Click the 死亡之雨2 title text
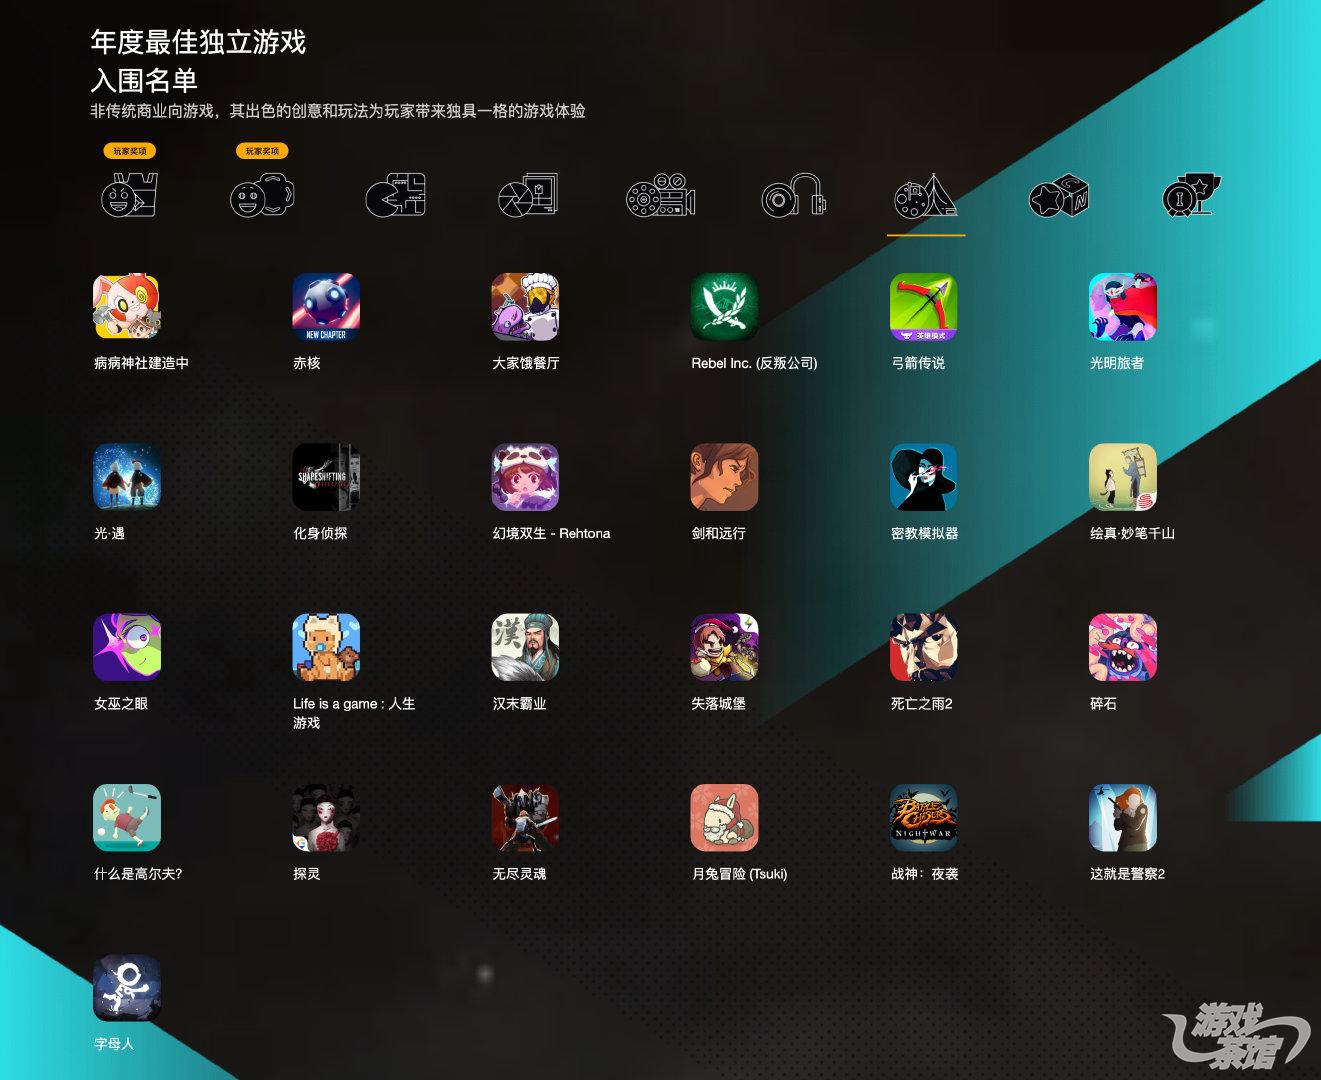Viewport: 1321px width, 1080px height. coord(922,703)
